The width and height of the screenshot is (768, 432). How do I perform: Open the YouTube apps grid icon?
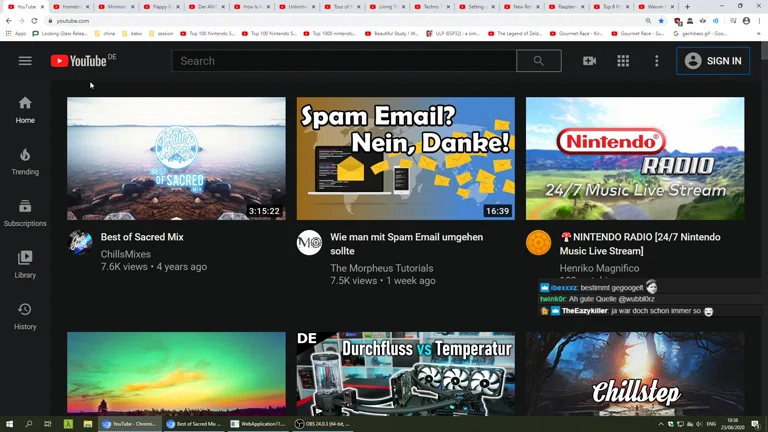[x=623, y=61]
